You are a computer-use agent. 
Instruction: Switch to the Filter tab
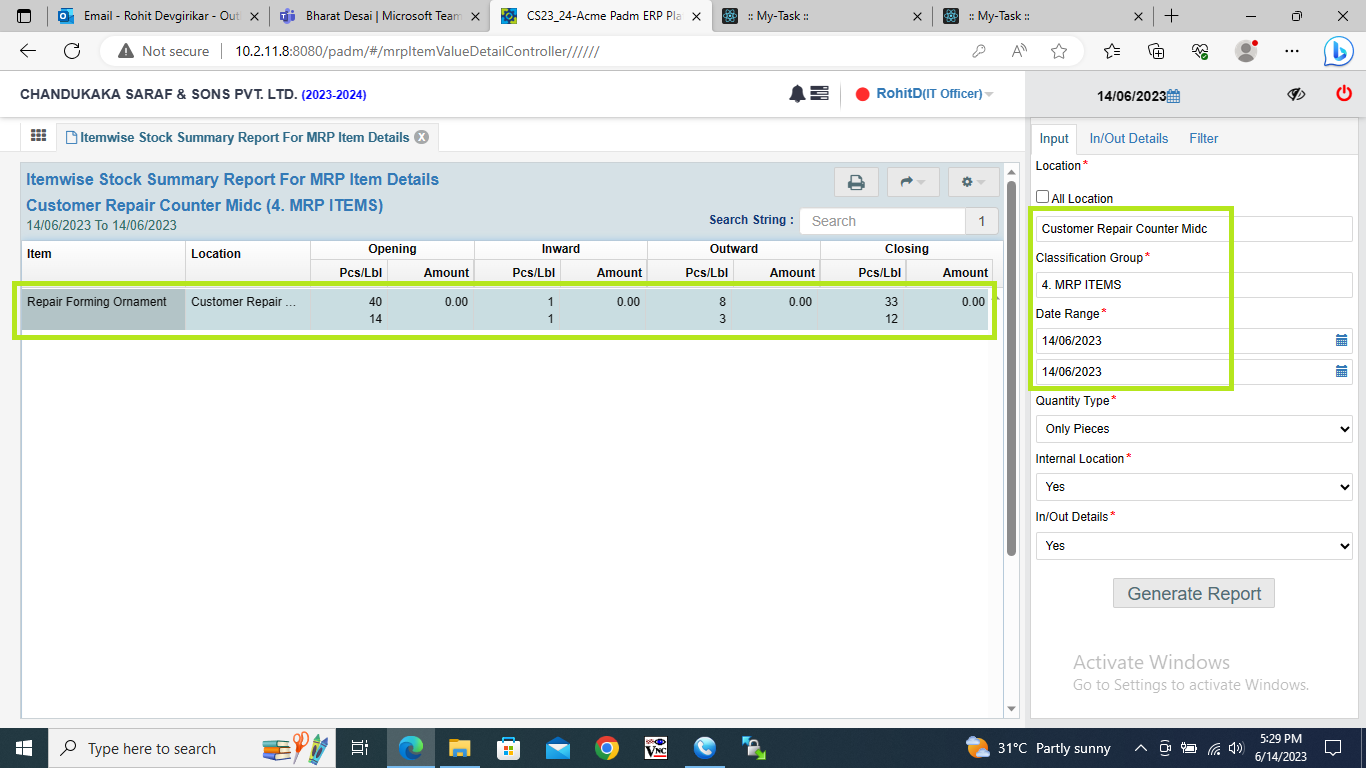click(1204, 138)
